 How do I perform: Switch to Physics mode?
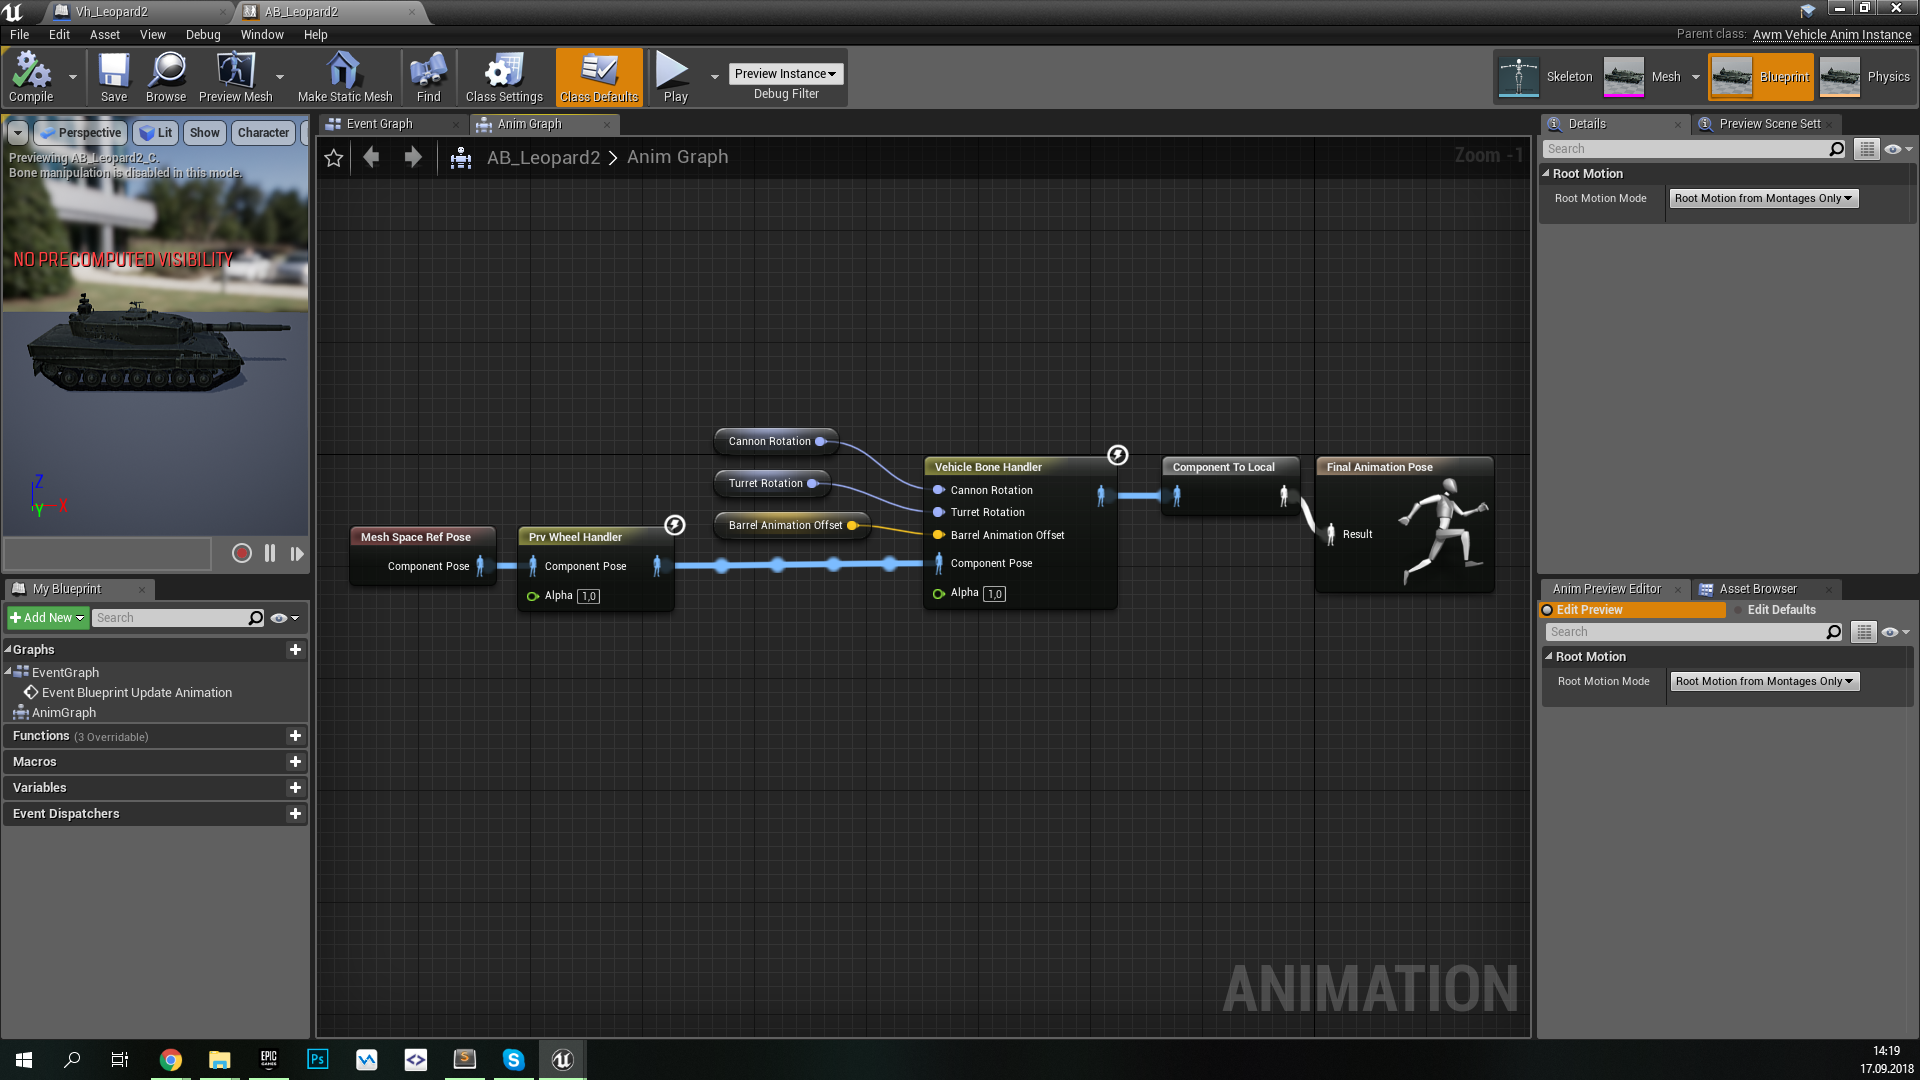1865,77
